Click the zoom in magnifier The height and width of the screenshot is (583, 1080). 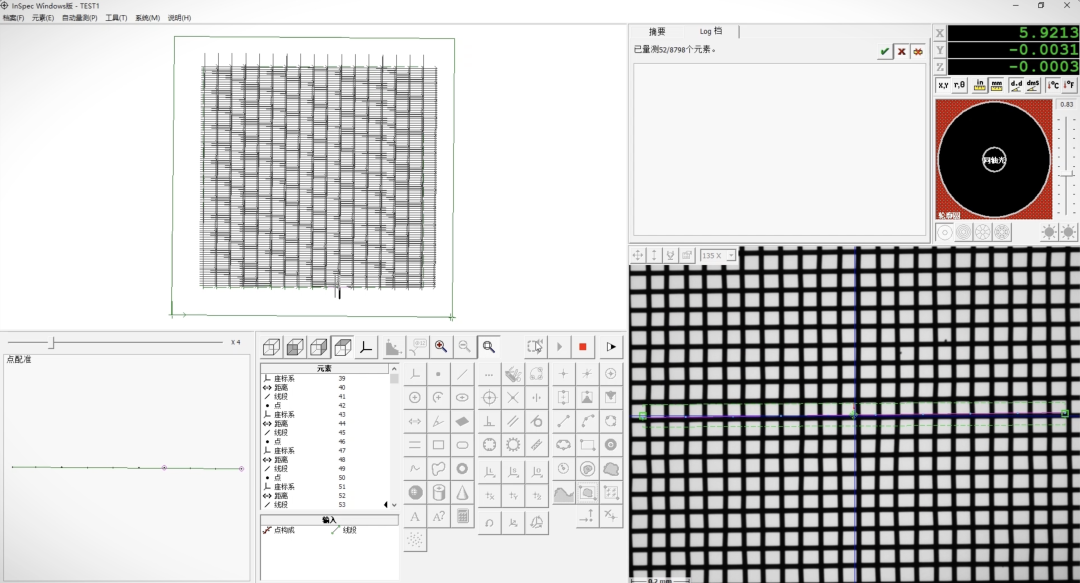coord(441,347)
